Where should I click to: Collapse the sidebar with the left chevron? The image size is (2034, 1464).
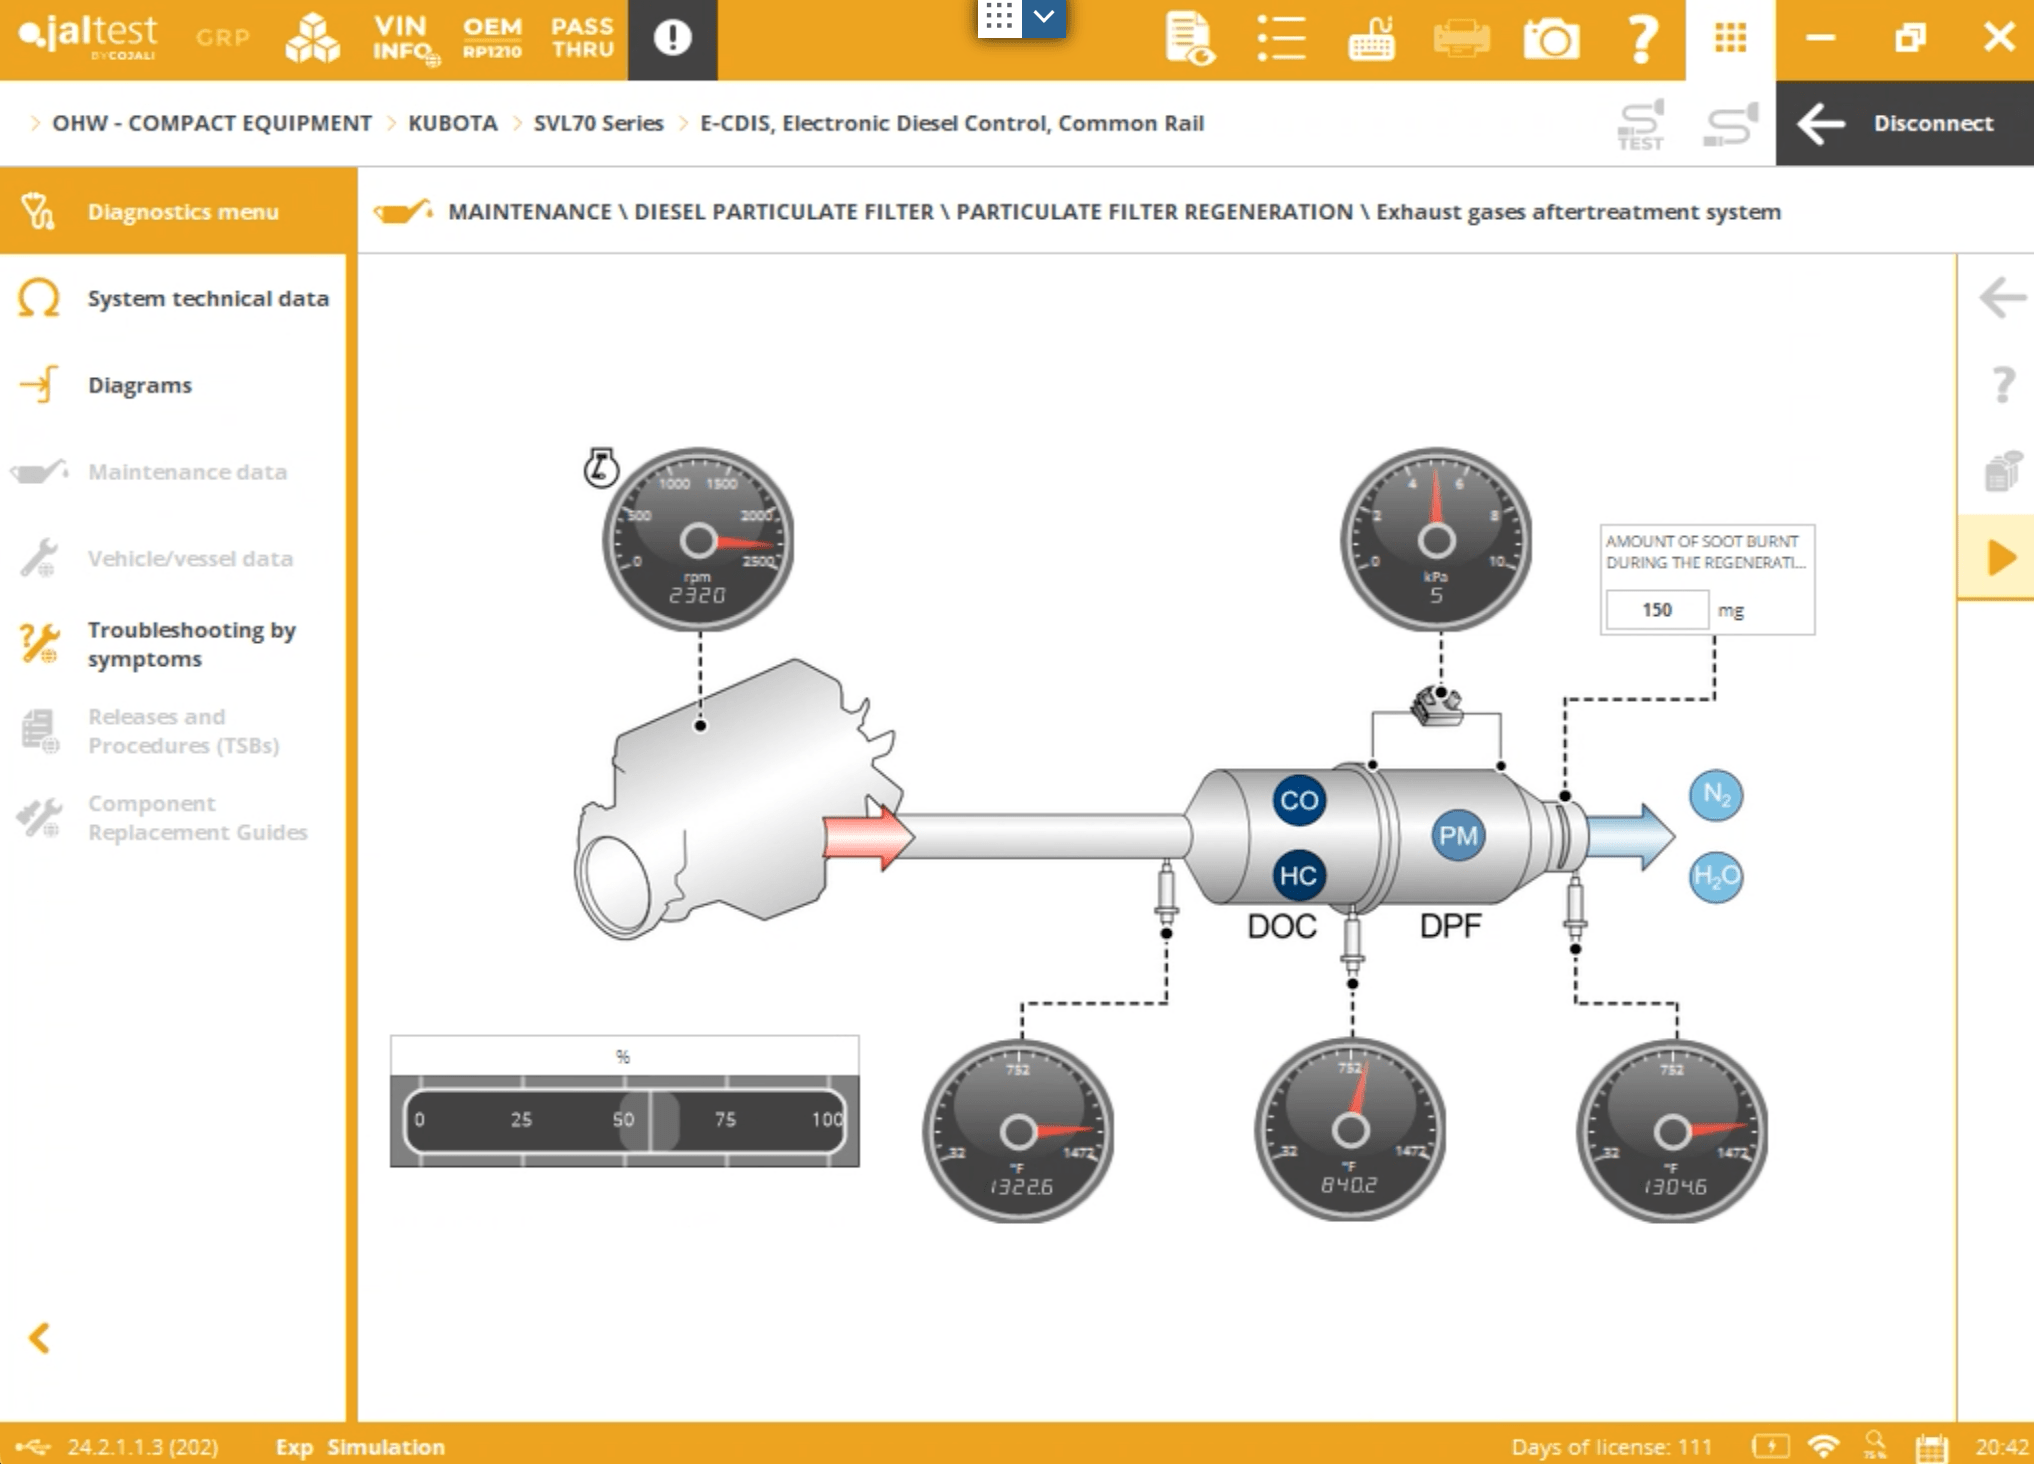(x=39, y=1338)
